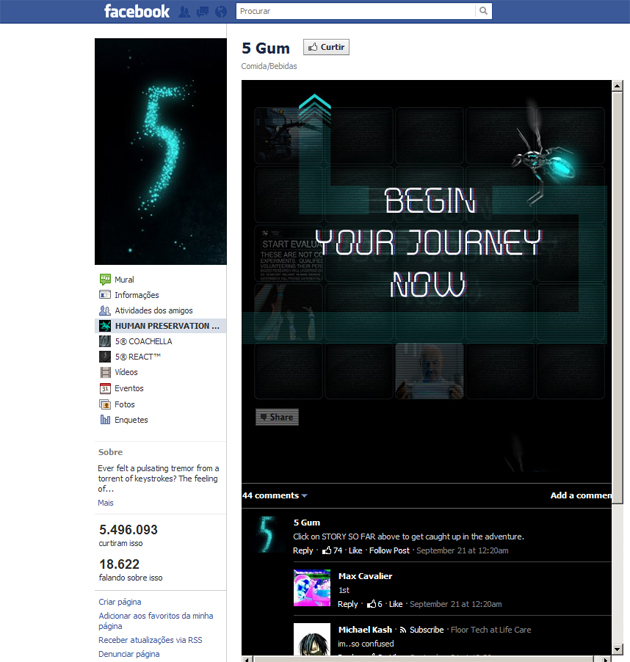
Task: Like Max Cavalier's comment
Action: pos(395,604)
